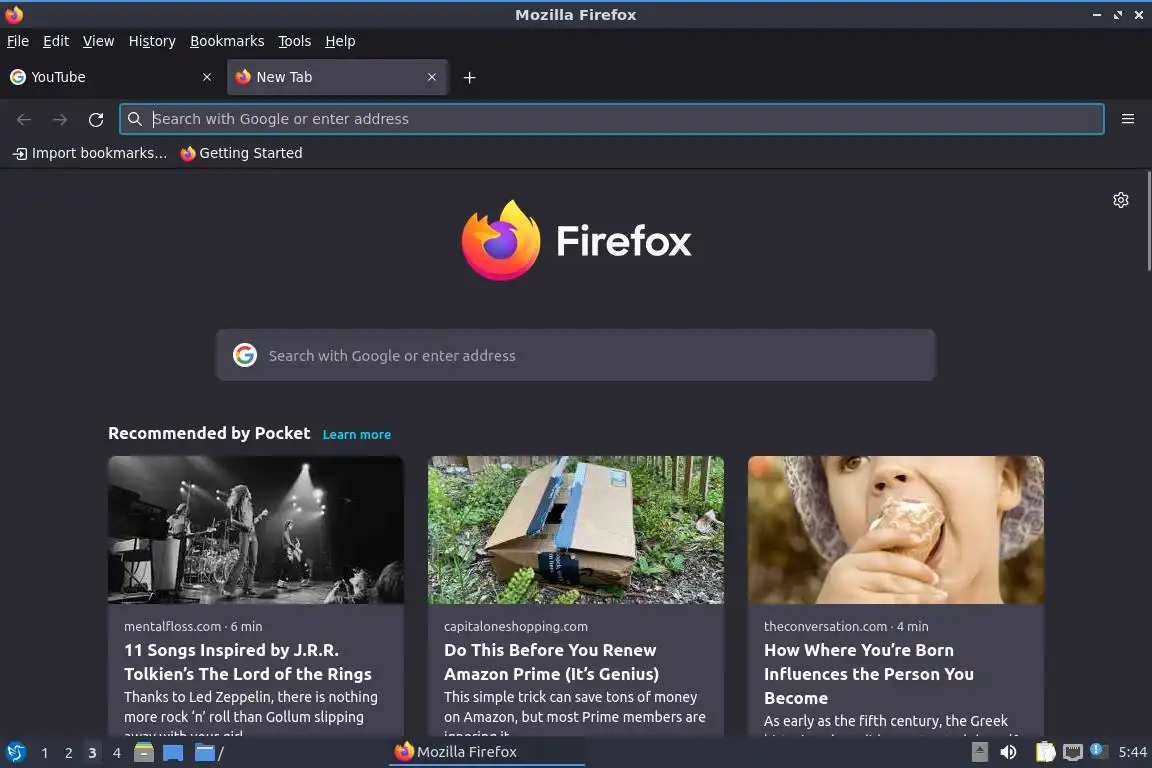Open the File menu

pyautogui.click(x=18, y=41)
